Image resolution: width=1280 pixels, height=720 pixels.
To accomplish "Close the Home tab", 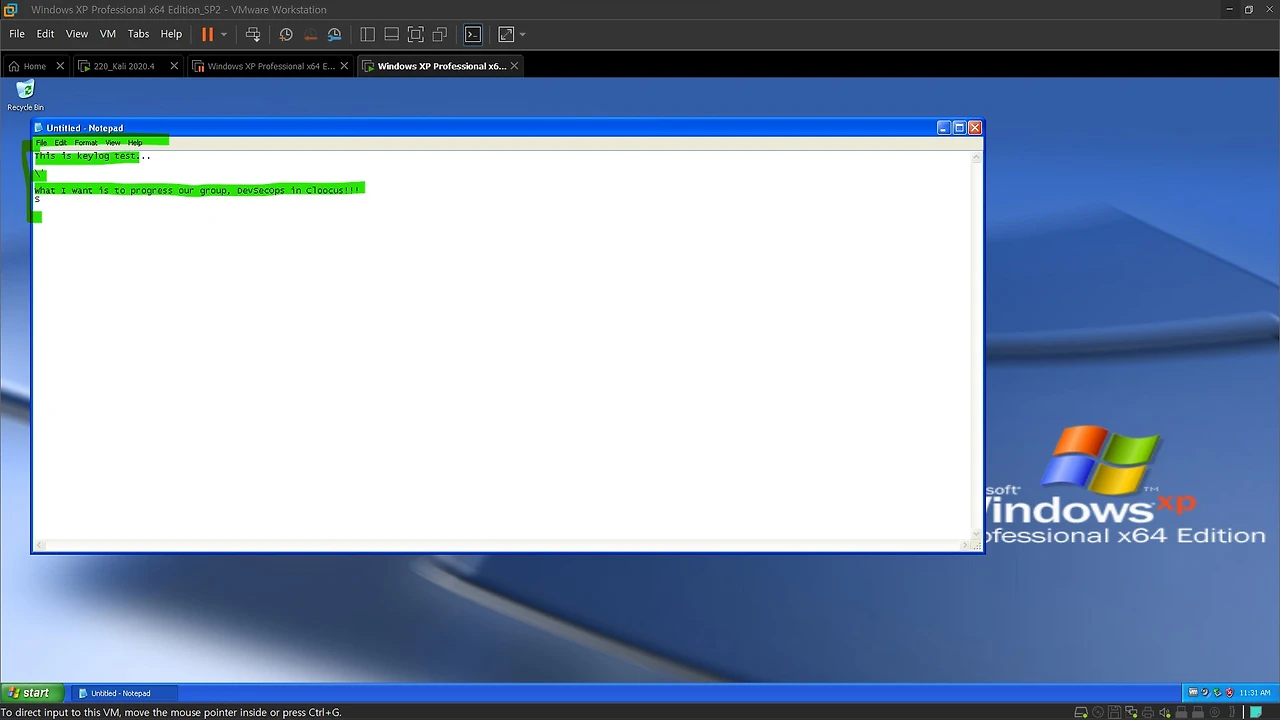I will coord(60,66).
